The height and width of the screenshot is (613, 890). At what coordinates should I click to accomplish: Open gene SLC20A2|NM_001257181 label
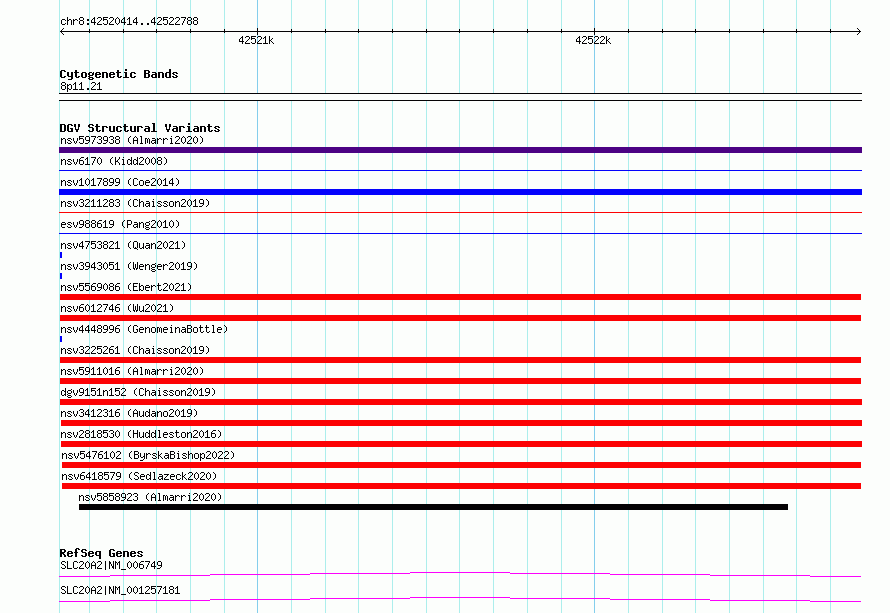click(120, 590)
